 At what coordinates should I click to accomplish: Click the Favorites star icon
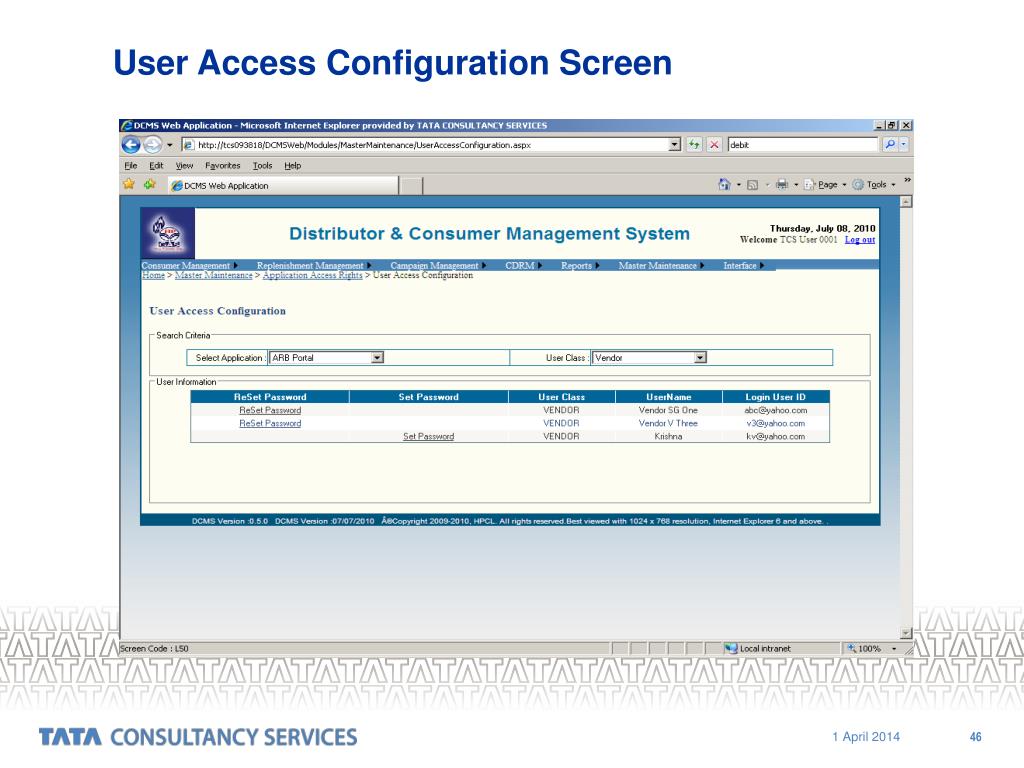(x=129, y=185)
